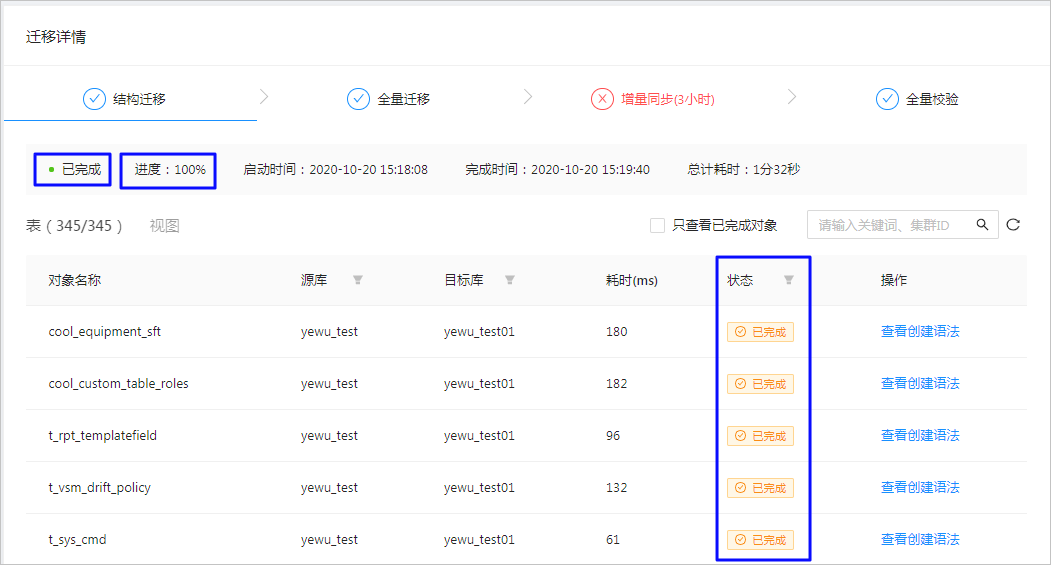Viewport: 1051px width, 565px height.
Task: Open 查看创建语法 for t_sys_cmd
Action: click(920, 540)
